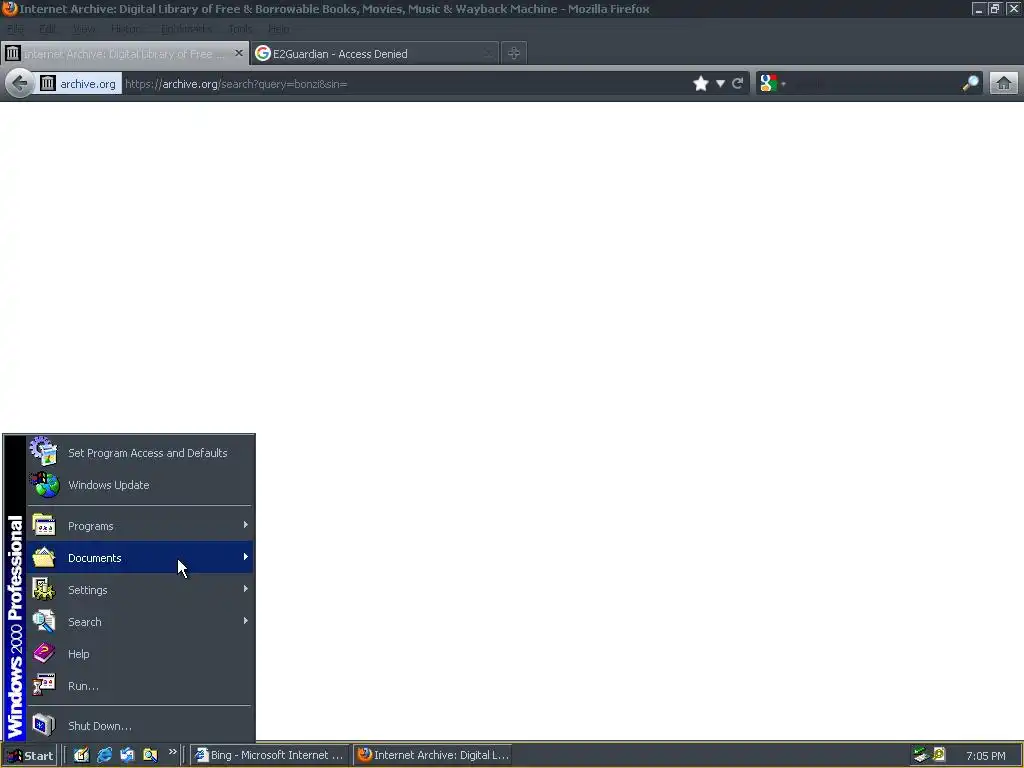Screen dimensions: 1024x768
Task: Click the Programs folder icon
Action: click(x=44, y=525)
